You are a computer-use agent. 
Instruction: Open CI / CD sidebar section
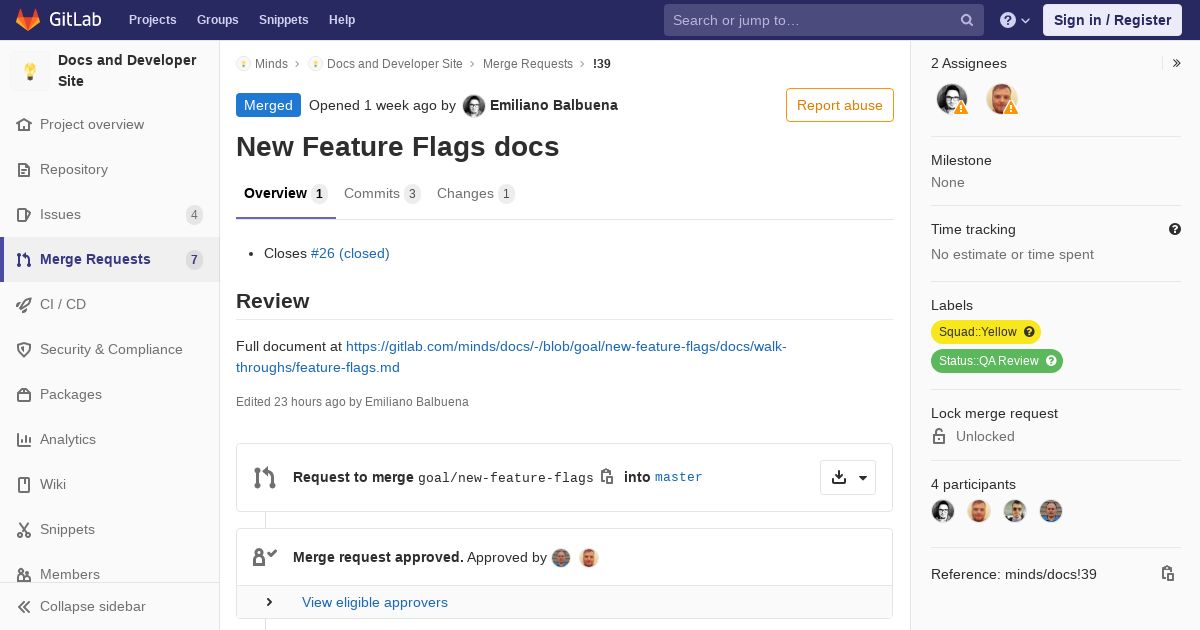pos(62,304)
